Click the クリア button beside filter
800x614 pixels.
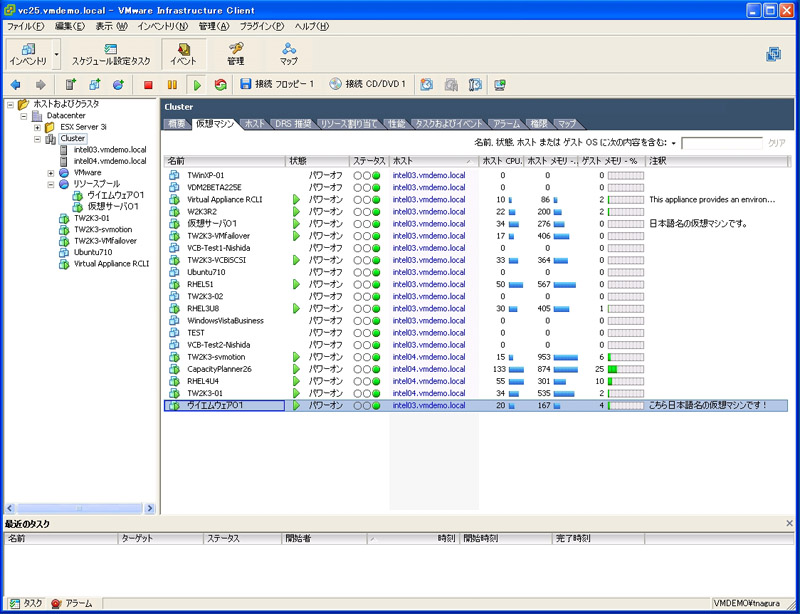click(777, 143)
